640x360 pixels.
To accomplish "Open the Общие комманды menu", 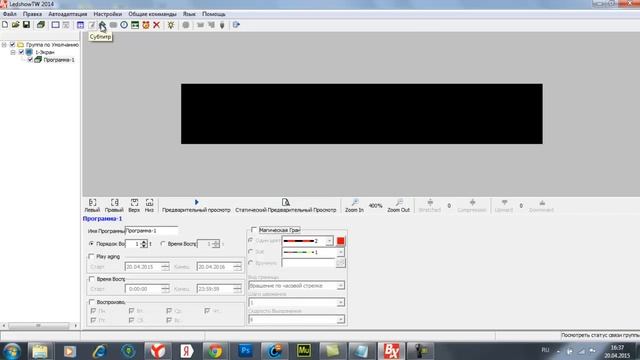I will pyautogui.click(x=152, y=14).
